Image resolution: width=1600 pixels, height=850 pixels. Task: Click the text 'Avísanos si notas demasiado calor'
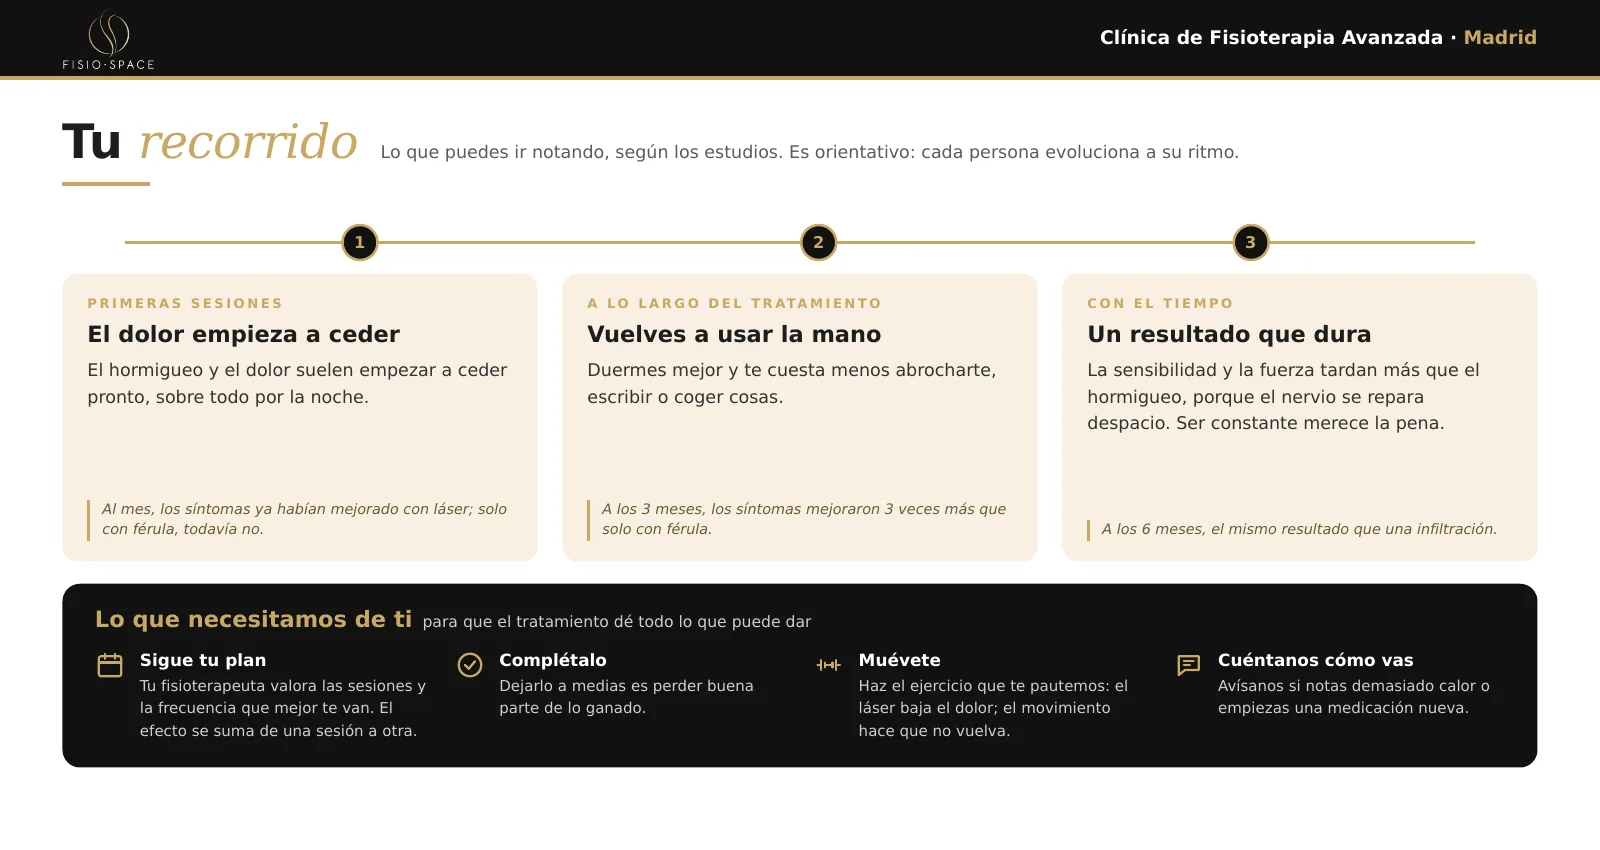pos(1354,697)
